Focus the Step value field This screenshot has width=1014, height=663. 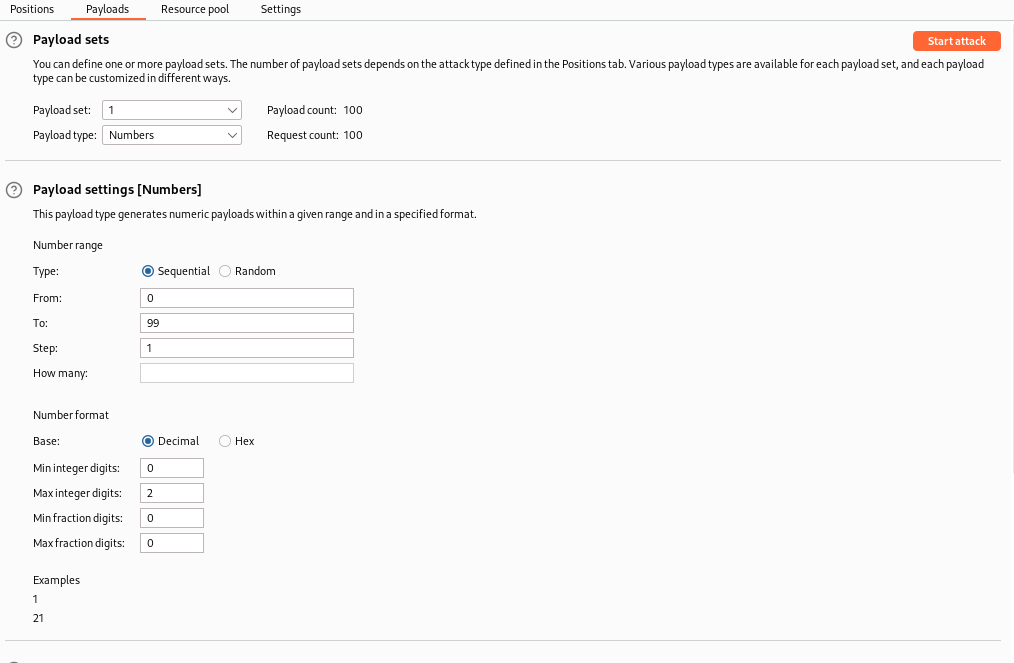point(247,348)
